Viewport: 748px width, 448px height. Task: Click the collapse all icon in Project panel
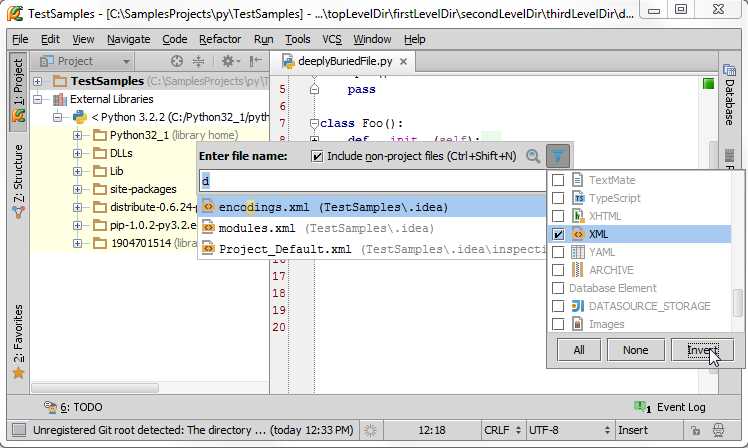[x=198, y=61]
